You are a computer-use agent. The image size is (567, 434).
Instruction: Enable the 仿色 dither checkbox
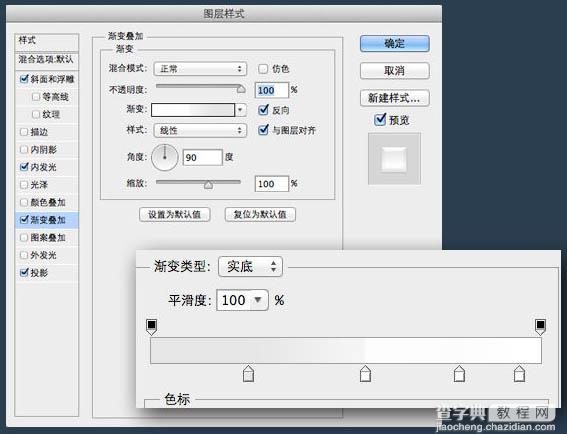[x=263, y=69]
